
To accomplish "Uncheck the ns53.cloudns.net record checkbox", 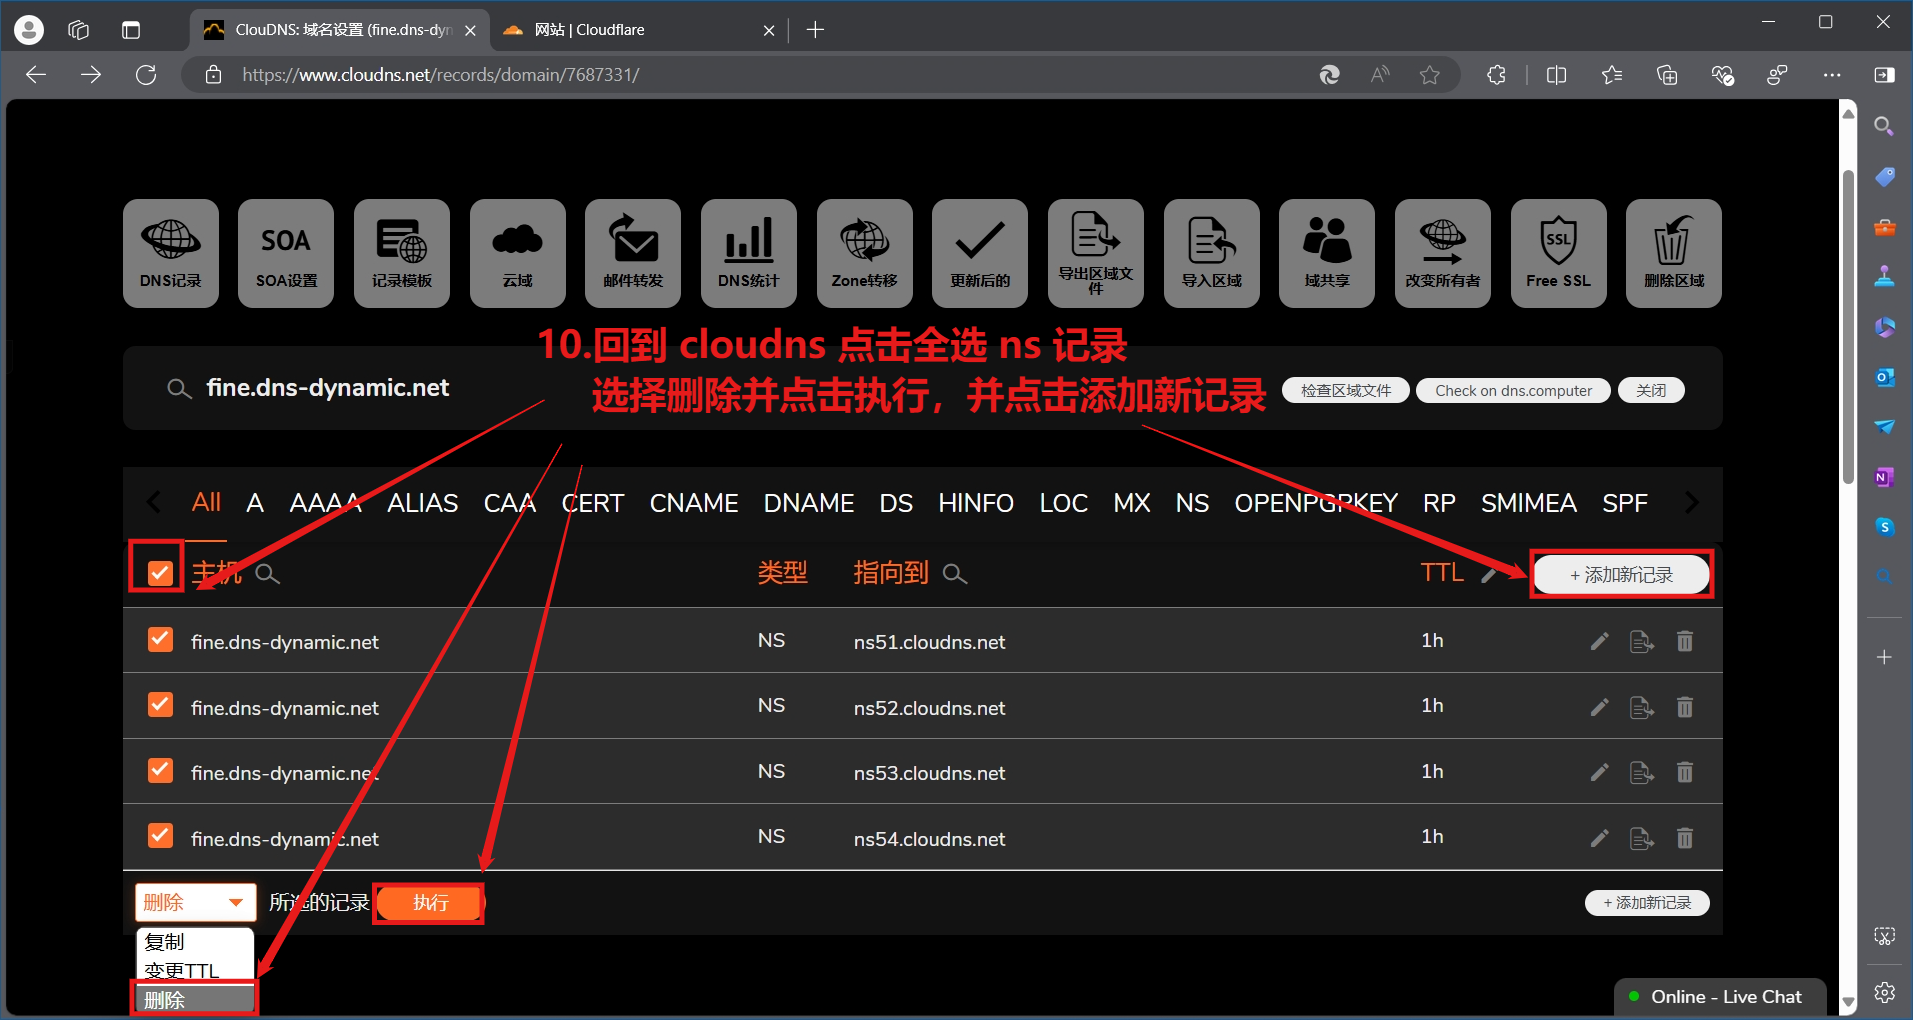I will [x=160, y=770].
